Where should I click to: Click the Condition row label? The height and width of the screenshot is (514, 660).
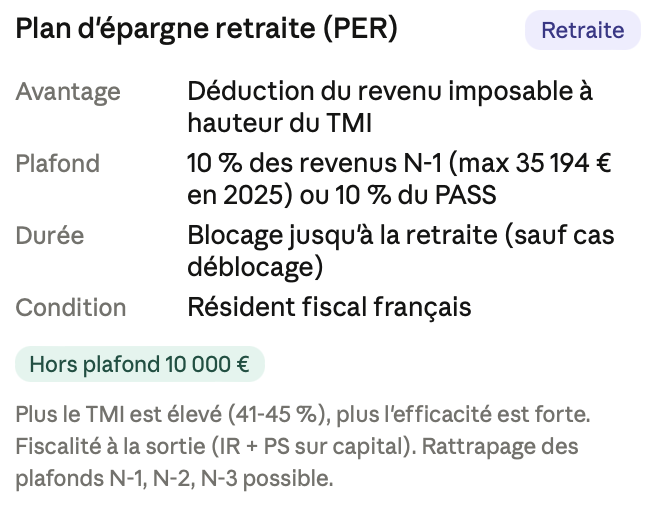71,307
